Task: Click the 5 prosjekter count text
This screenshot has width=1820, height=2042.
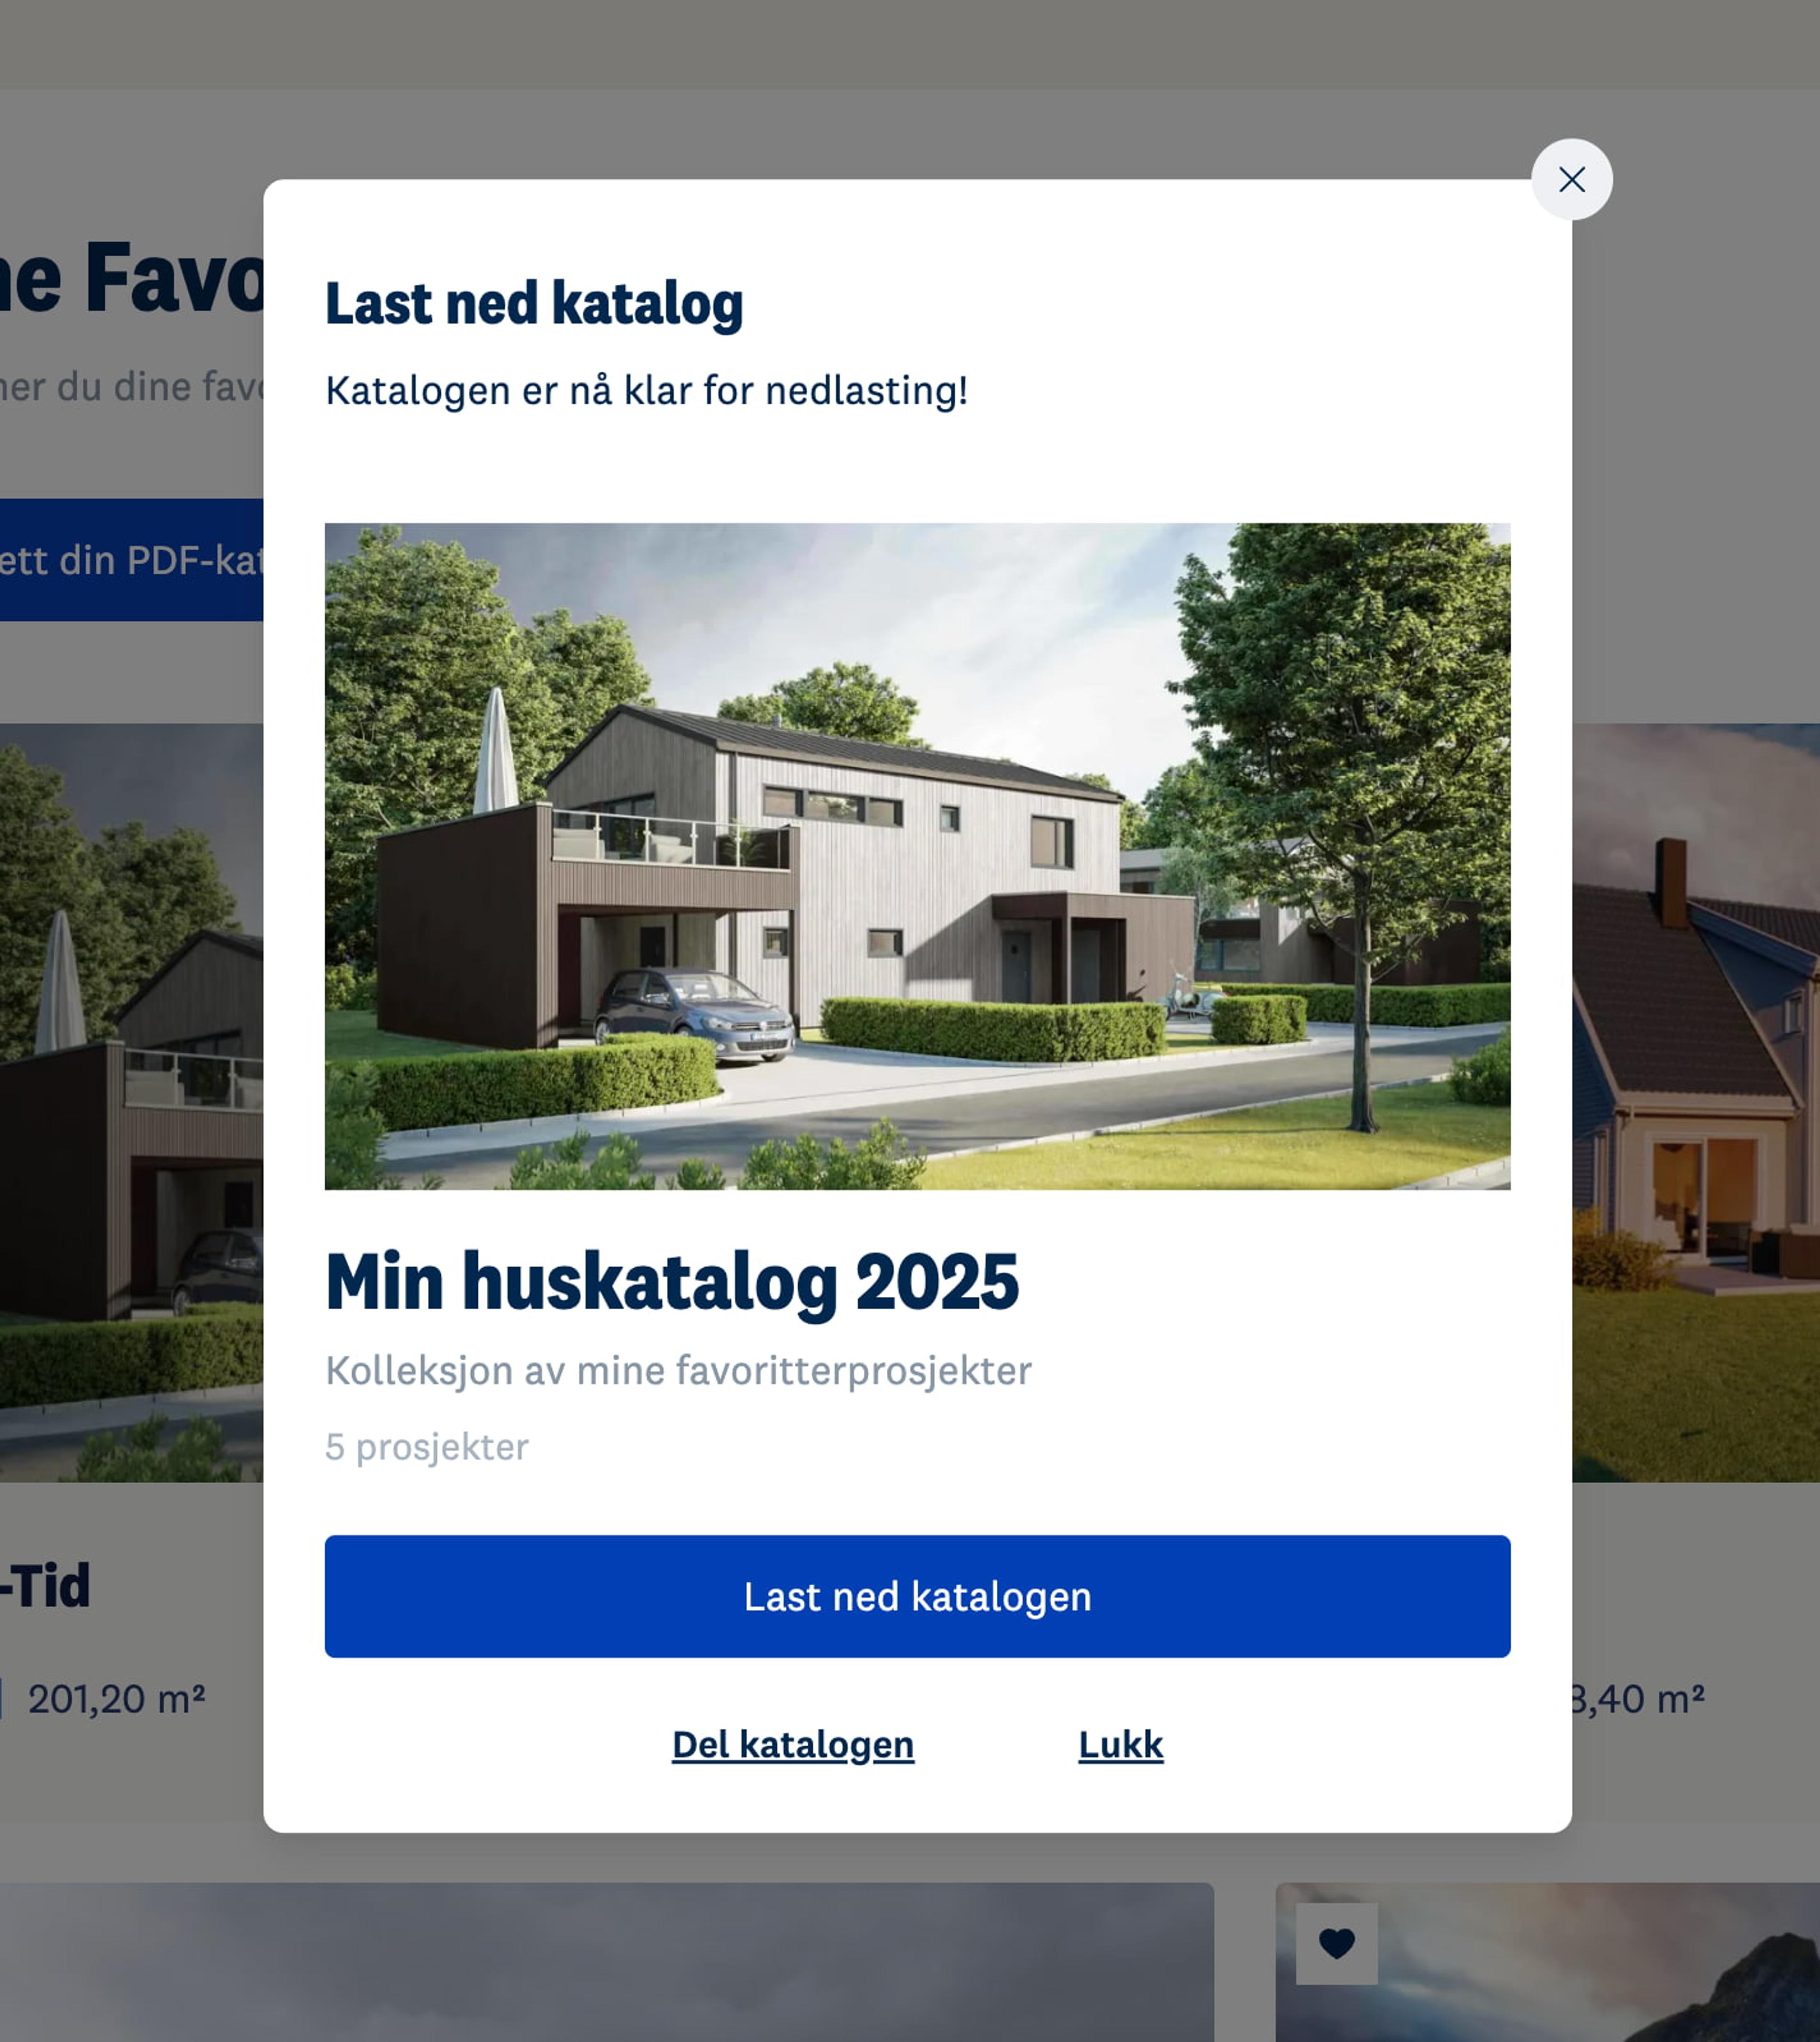Action: point(427,1446)
